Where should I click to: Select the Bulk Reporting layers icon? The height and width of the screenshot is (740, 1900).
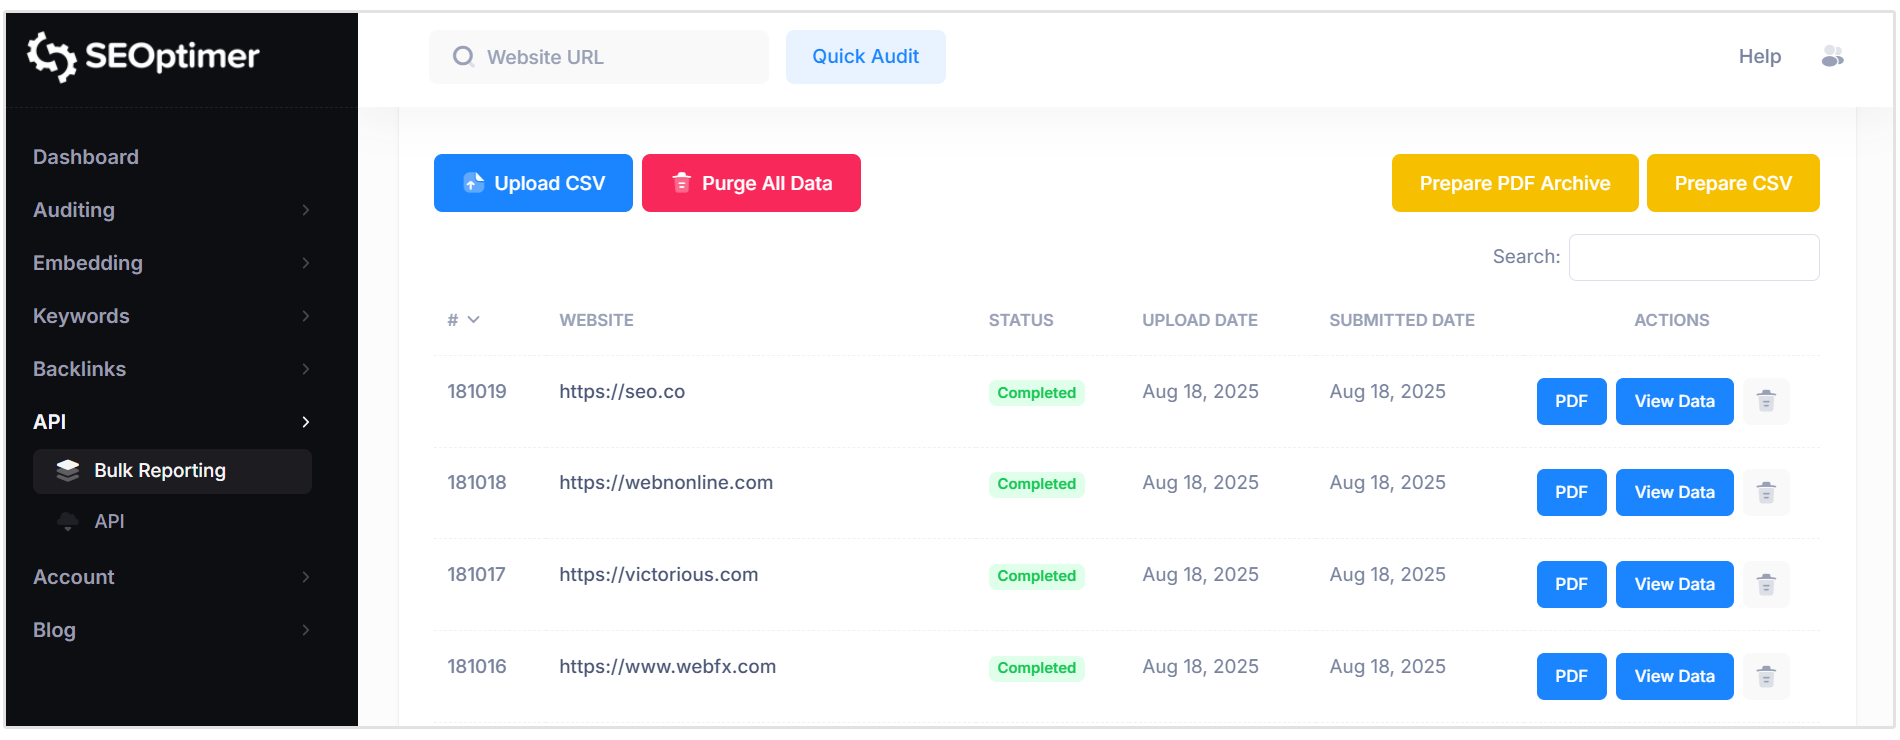click(x=68, y=470)
